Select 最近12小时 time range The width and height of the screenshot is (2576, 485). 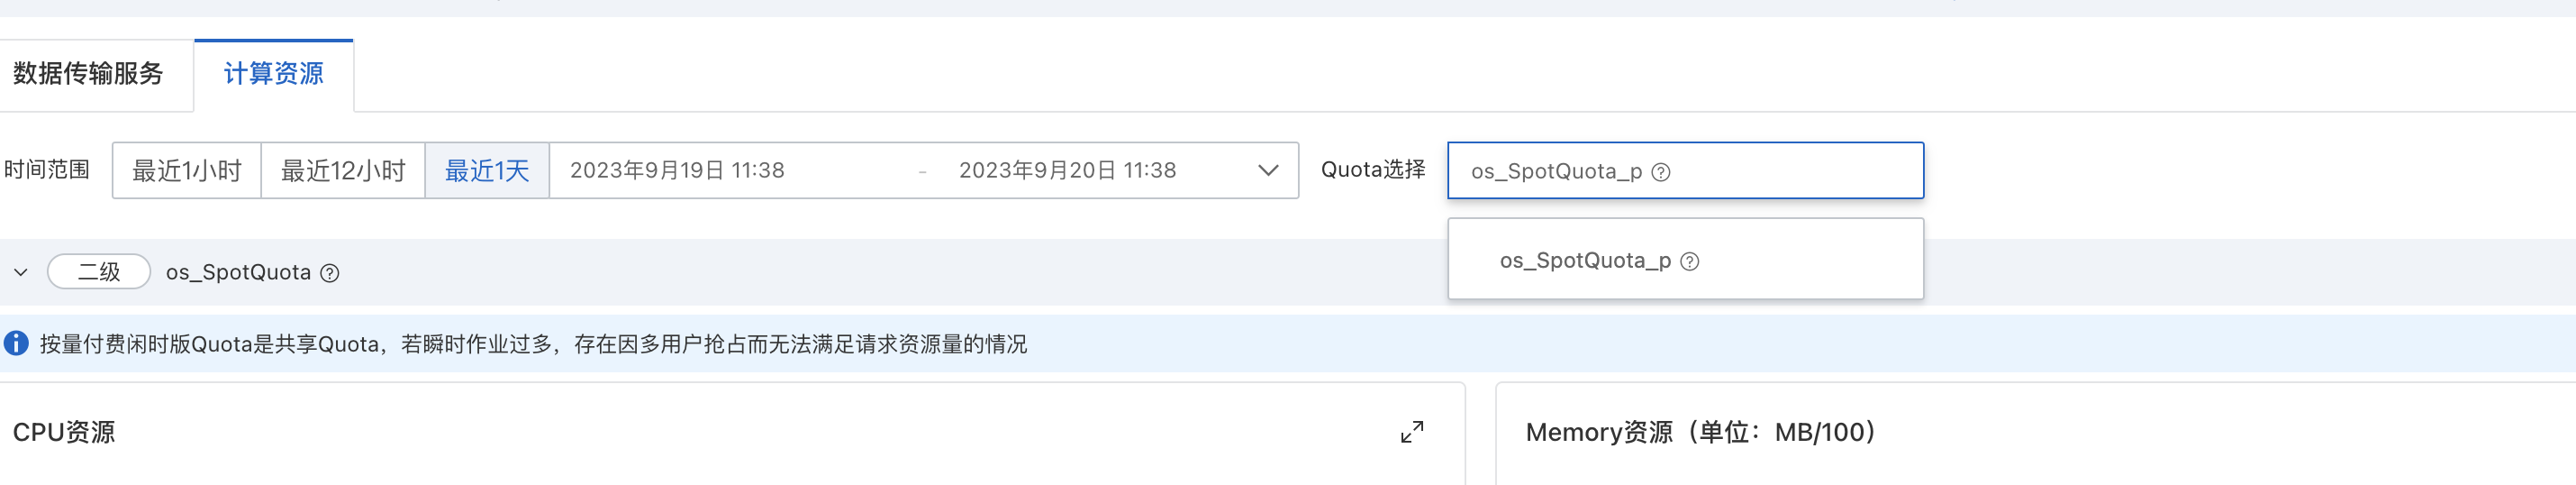[343, 170]
